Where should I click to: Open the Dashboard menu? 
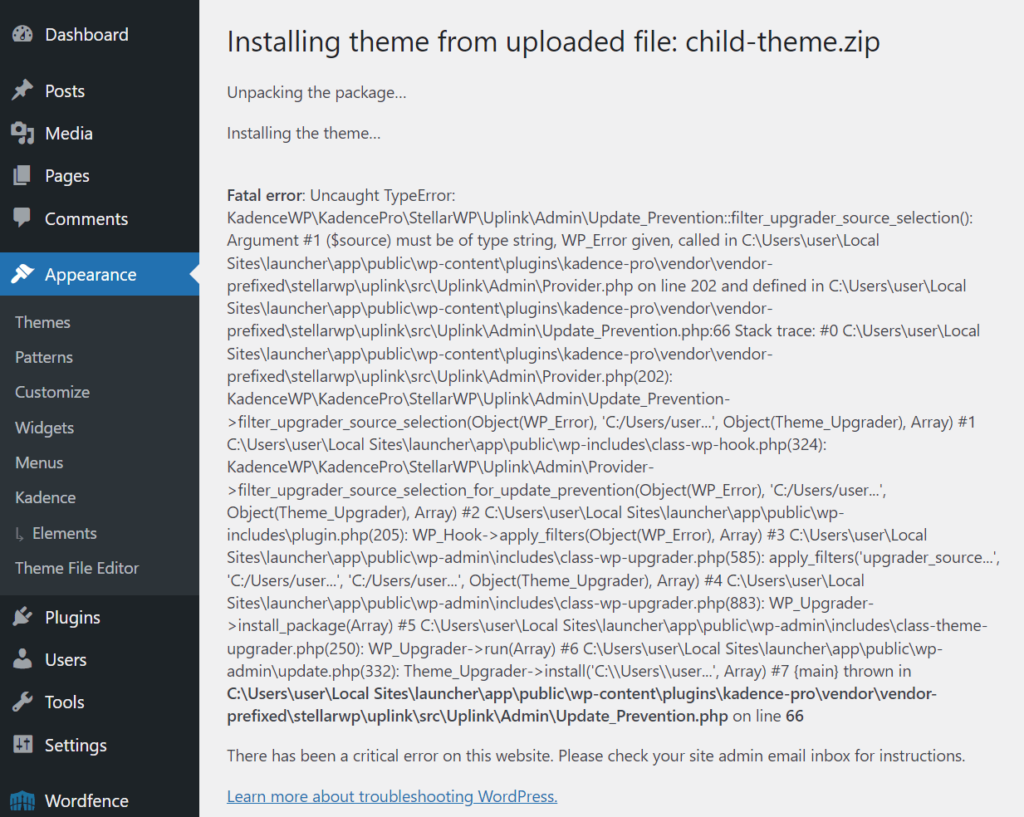86,35
